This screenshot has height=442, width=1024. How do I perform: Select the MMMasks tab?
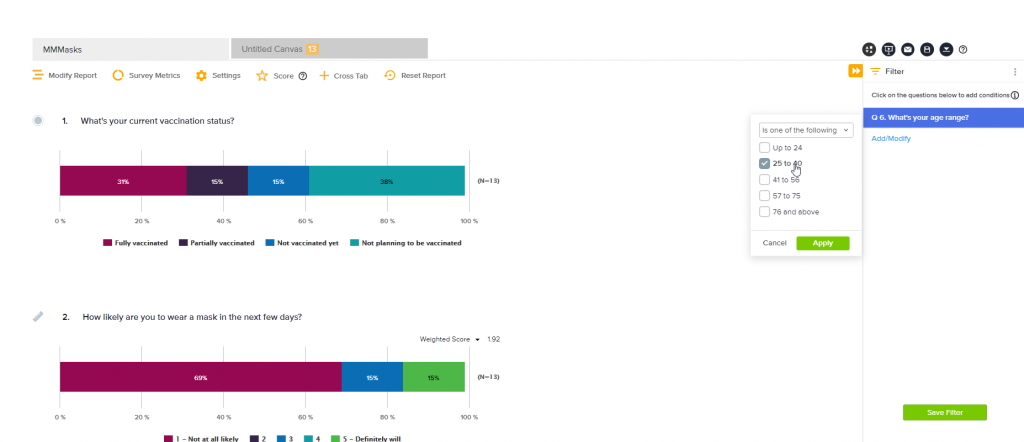coord(130,48)
